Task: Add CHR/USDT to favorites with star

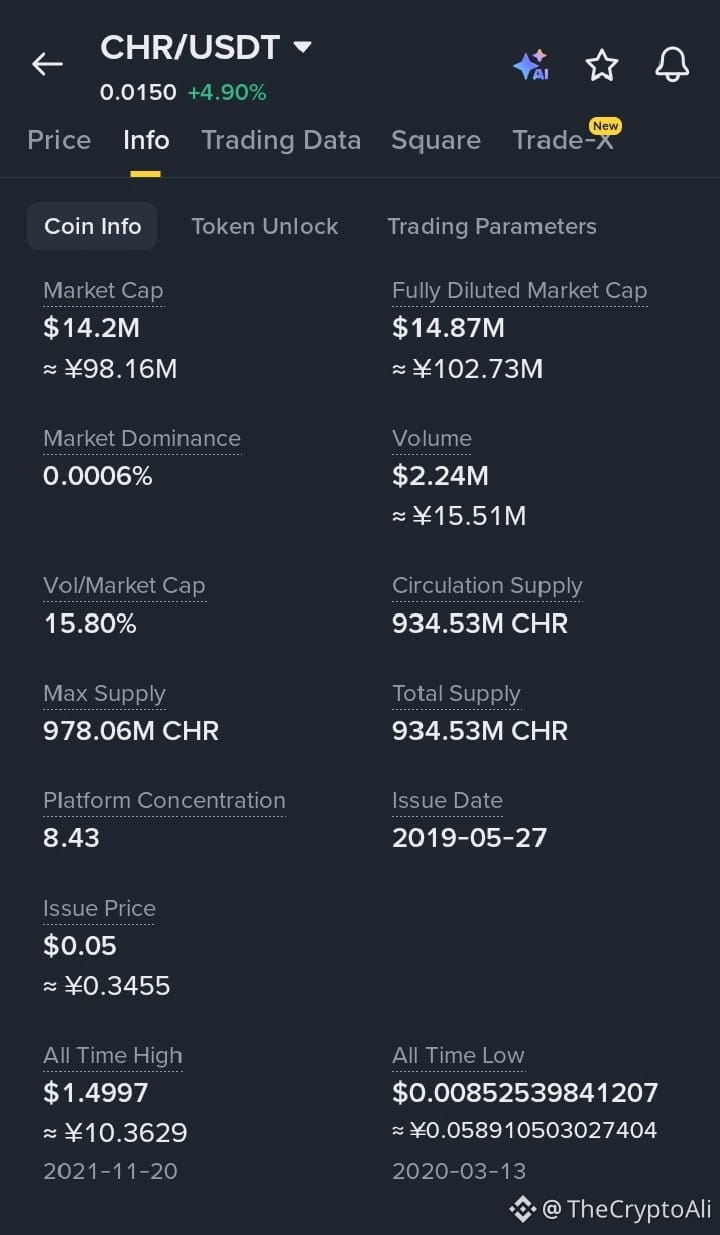Action: (602, 65)
